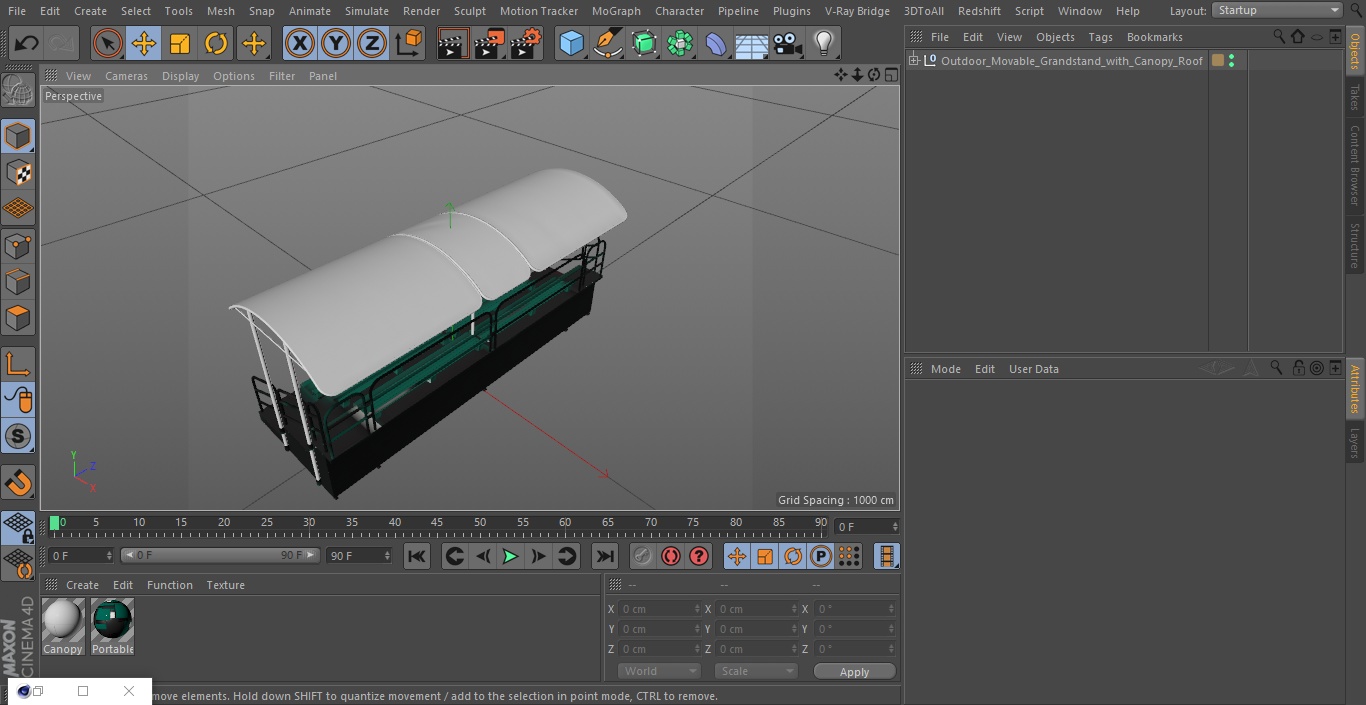This screenshot has height=705, width=1366.
Task: Select the Move tool in top toolbar
Action: (144, 43)
